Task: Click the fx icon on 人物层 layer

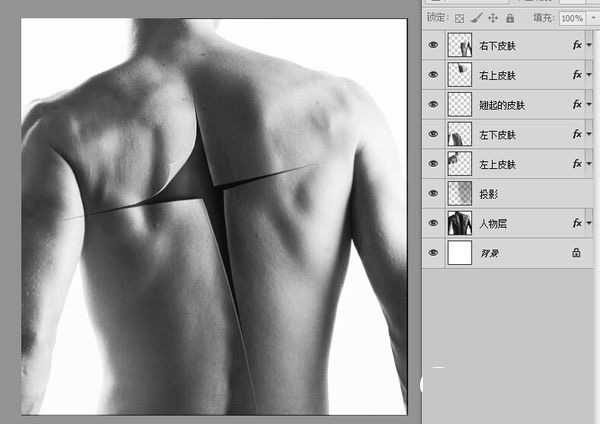Action: [x=576, y=223]
